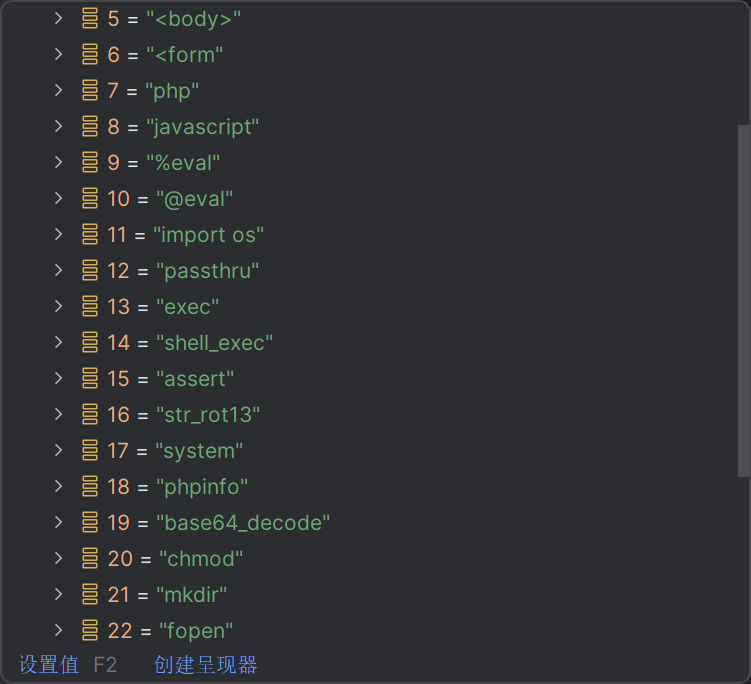Click the 设置值 (Set Value) link

[48, 665]
